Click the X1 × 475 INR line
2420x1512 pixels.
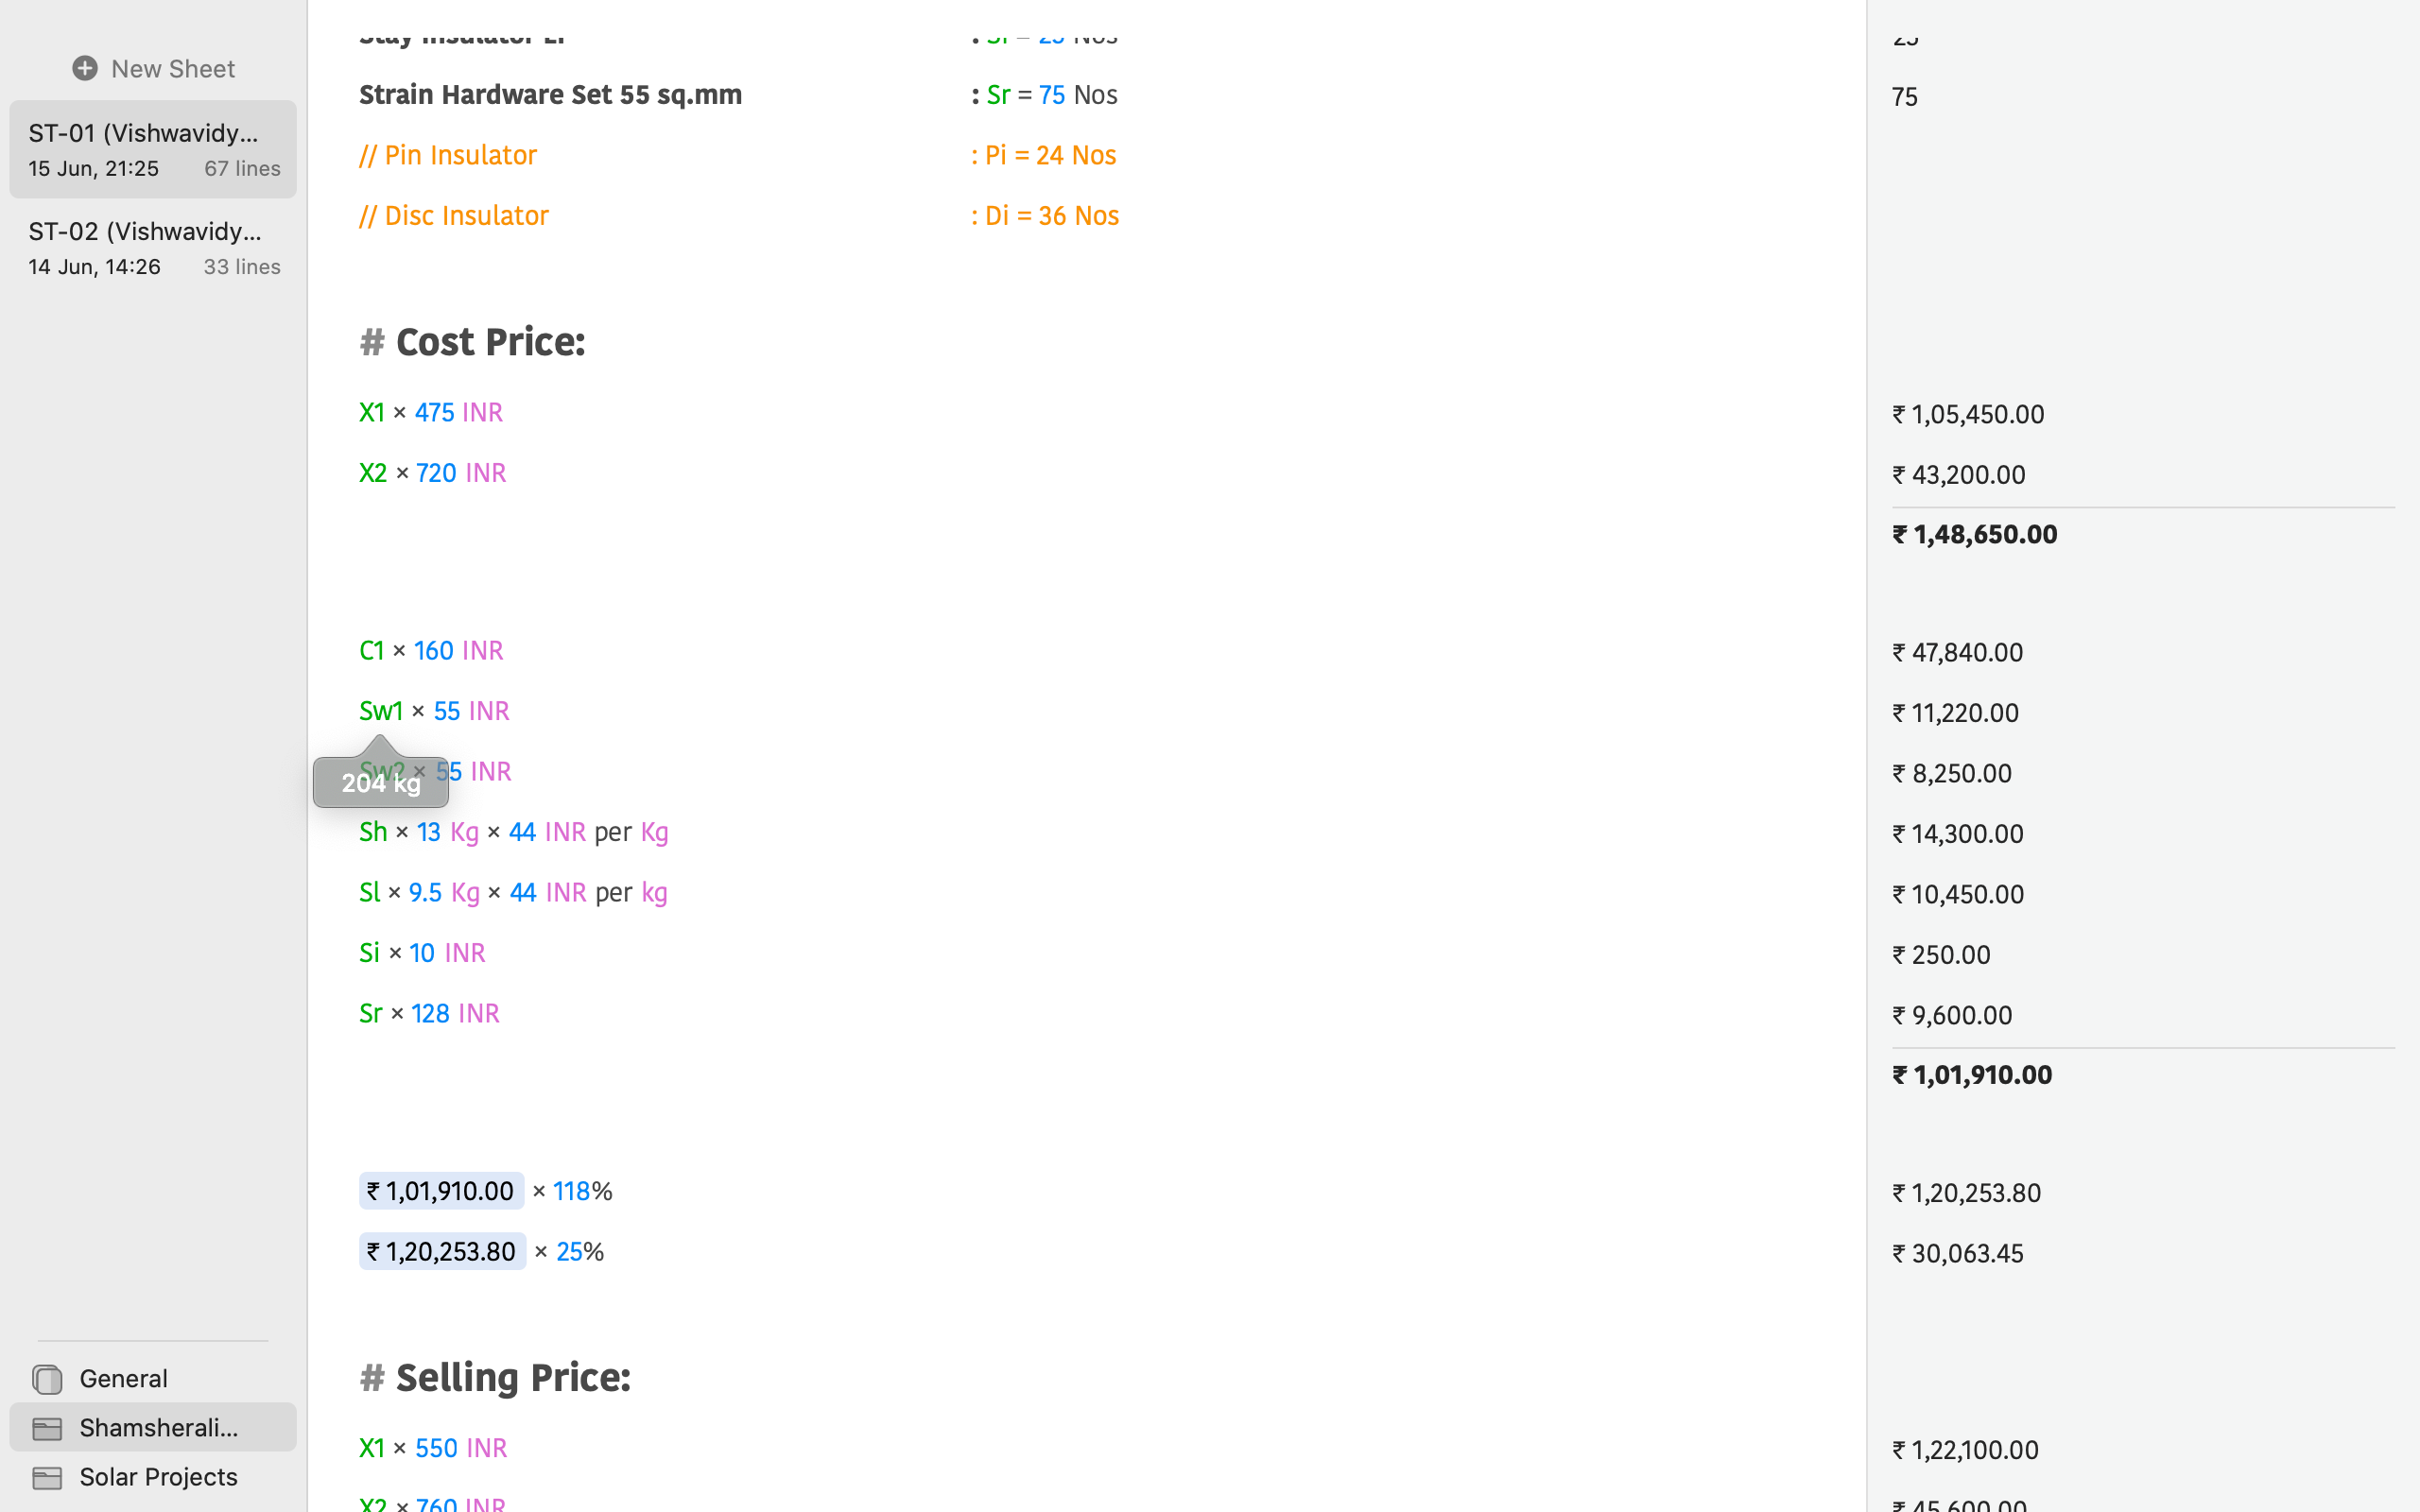(431, 412)
